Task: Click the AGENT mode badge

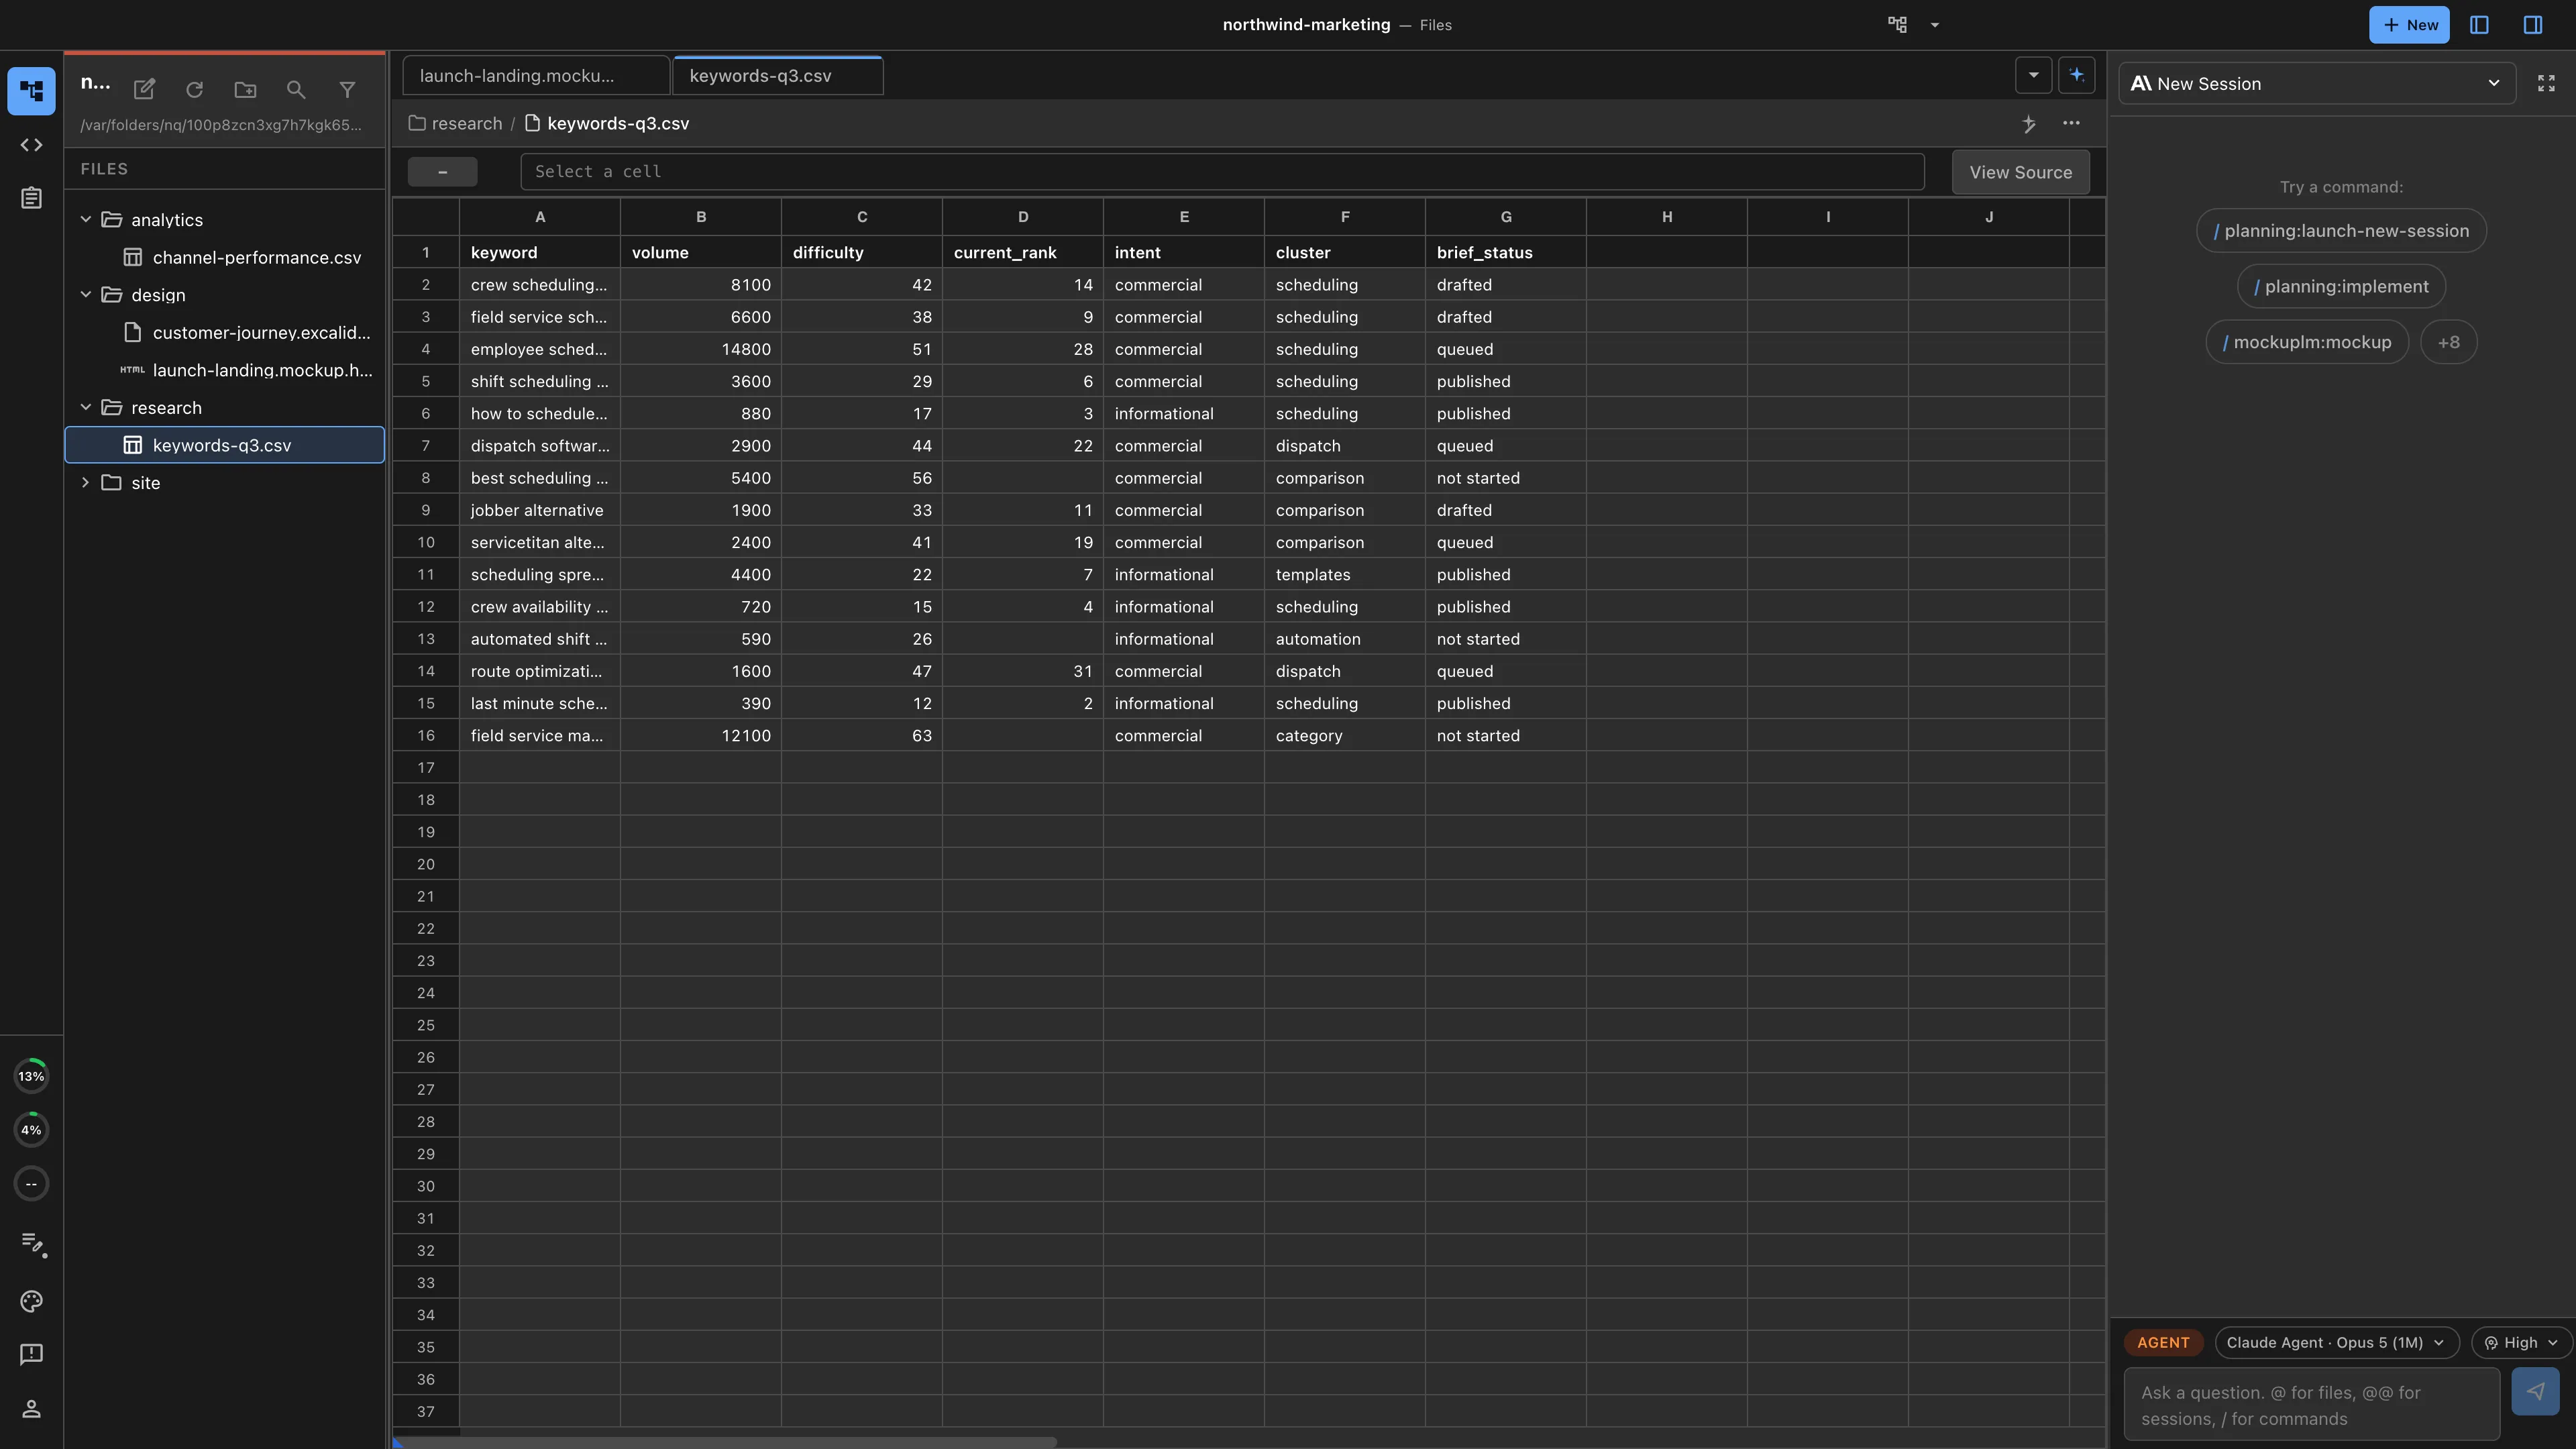Action: pyautogui.click(x=2163, y=1342)
